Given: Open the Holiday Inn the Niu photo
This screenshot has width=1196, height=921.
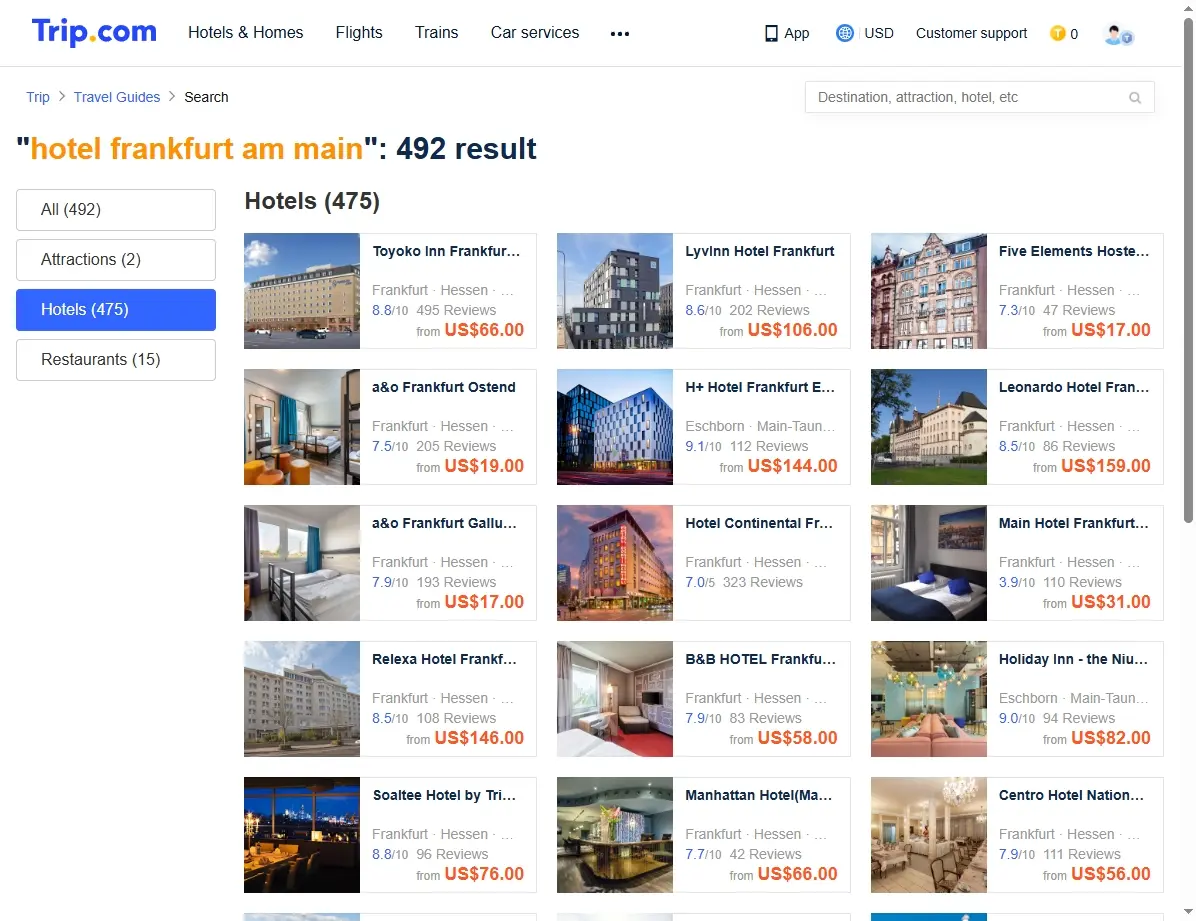Looking at the screenshot, I should coord(928,699).
